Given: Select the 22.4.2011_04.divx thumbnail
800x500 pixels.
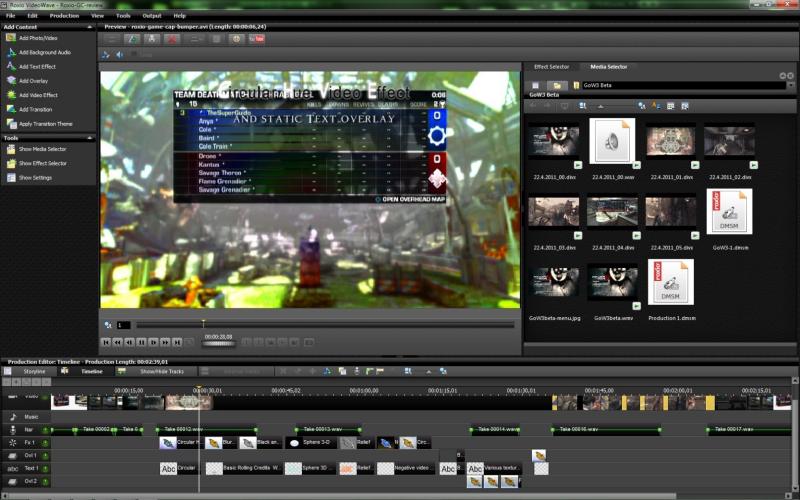Looking at the screenshot, I should pos(612,211).
